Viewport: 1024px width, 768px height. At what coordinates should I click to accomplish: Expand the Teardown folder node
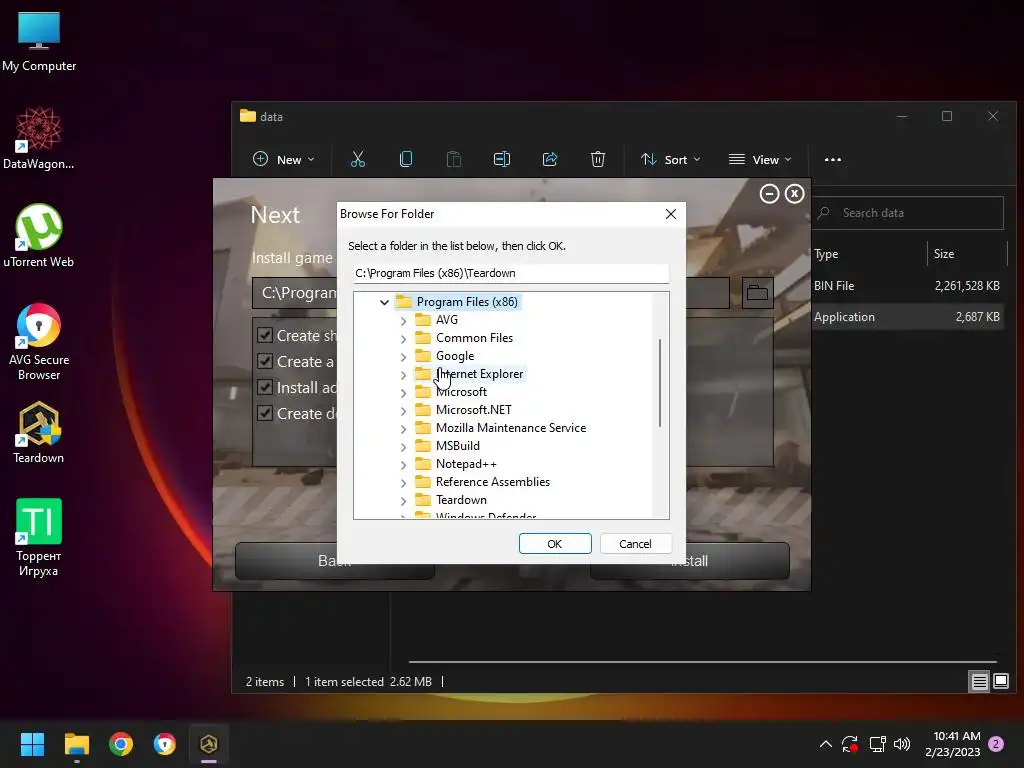pos(403,501)
